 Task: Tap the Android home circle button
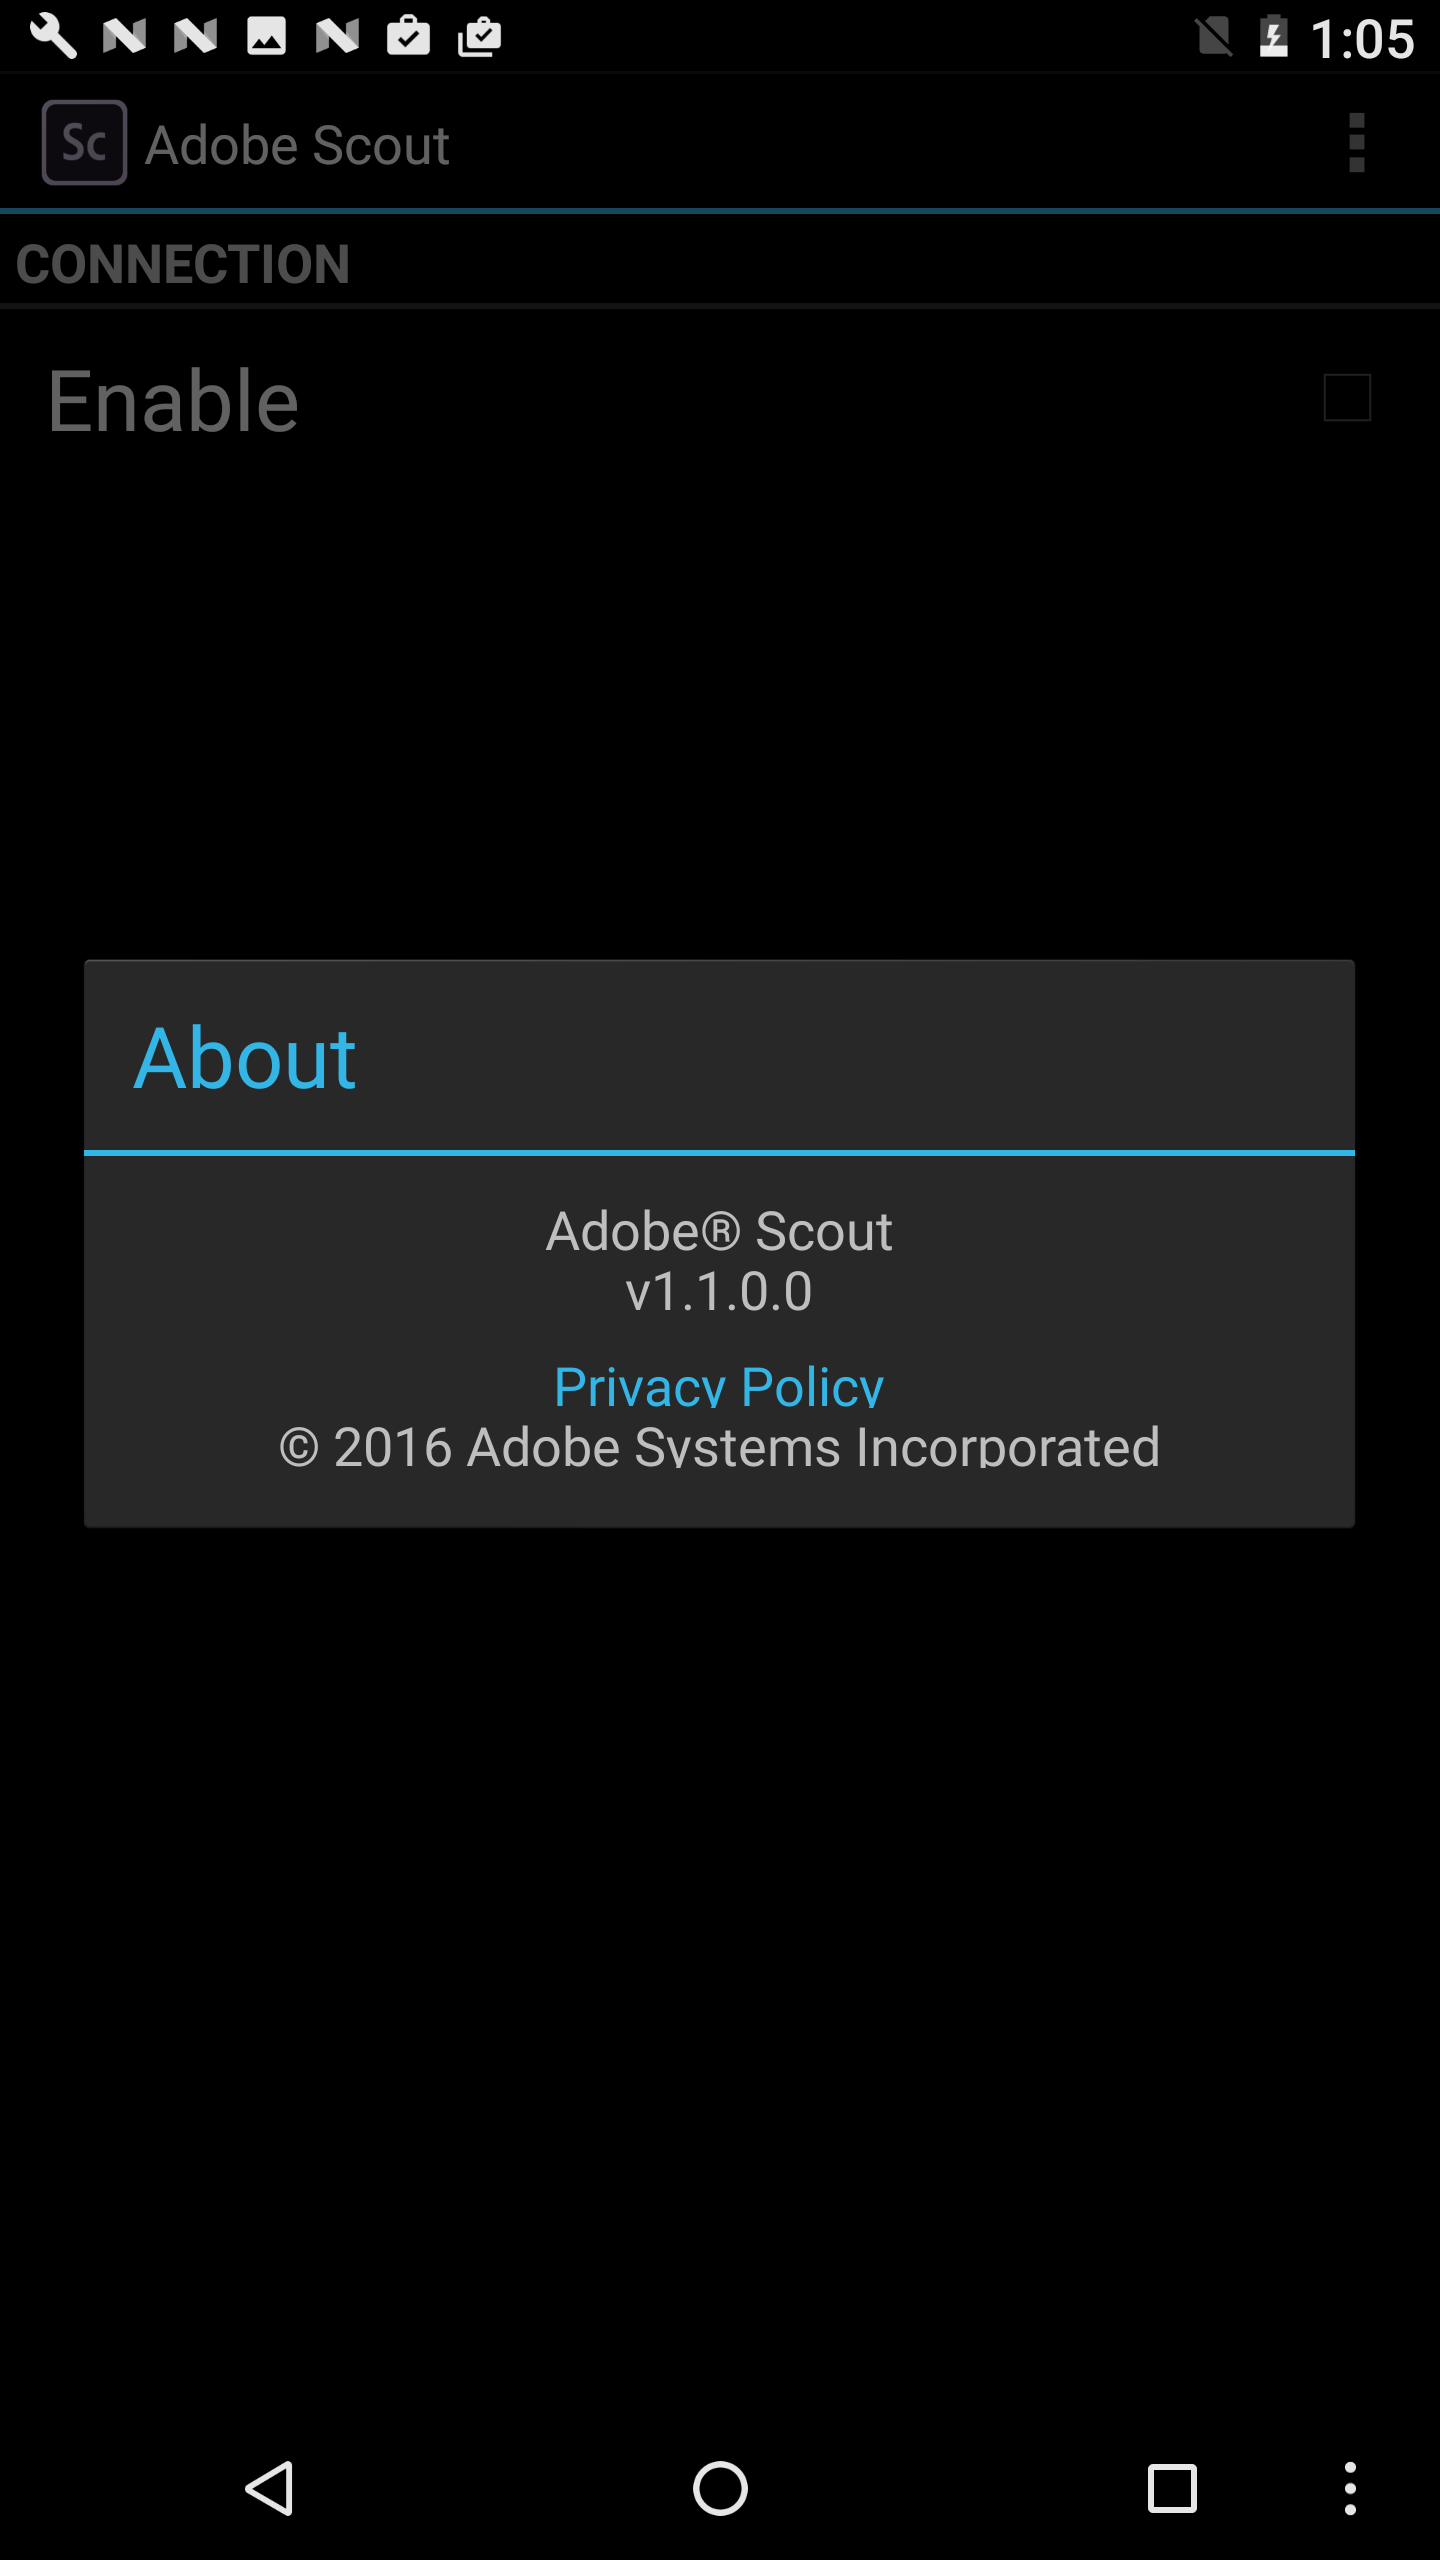point(720,2488)
